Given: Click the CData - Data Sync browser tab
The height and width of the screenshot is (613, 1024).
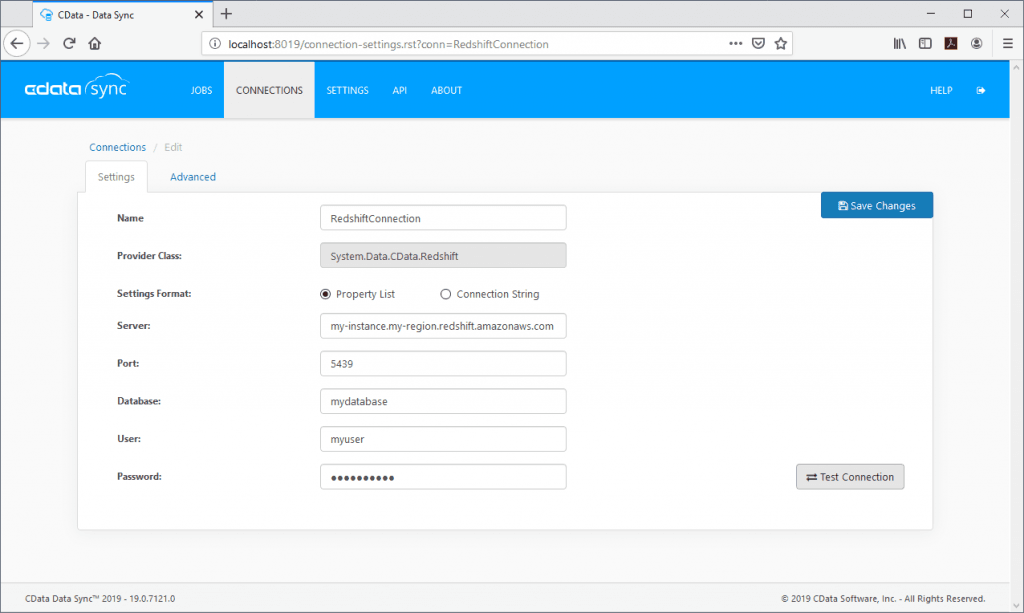Looking at the screenshot, I should 121,14.
